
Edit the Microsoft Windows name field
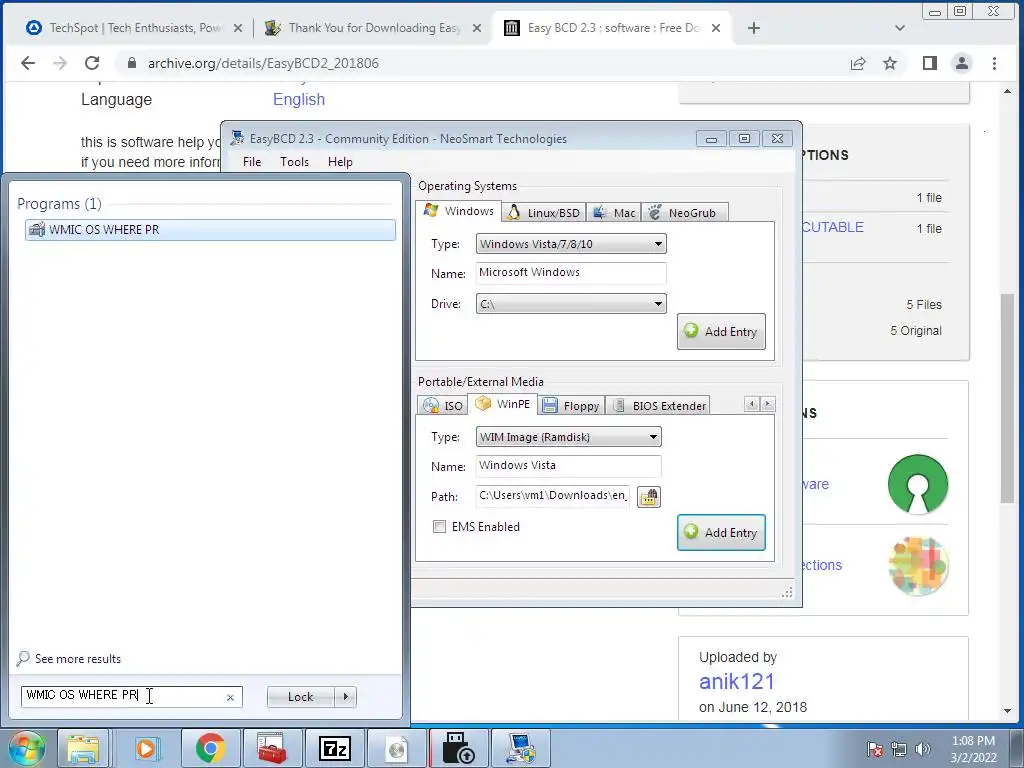coord(571,273)
